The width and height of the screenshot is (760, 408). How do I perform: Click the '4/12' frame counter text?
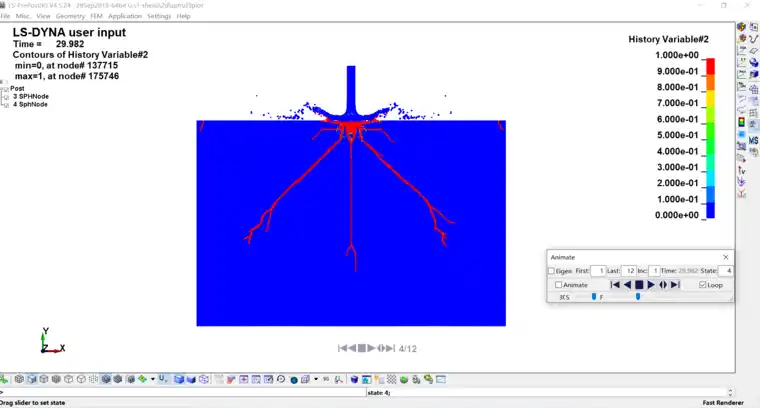point(408,348)
